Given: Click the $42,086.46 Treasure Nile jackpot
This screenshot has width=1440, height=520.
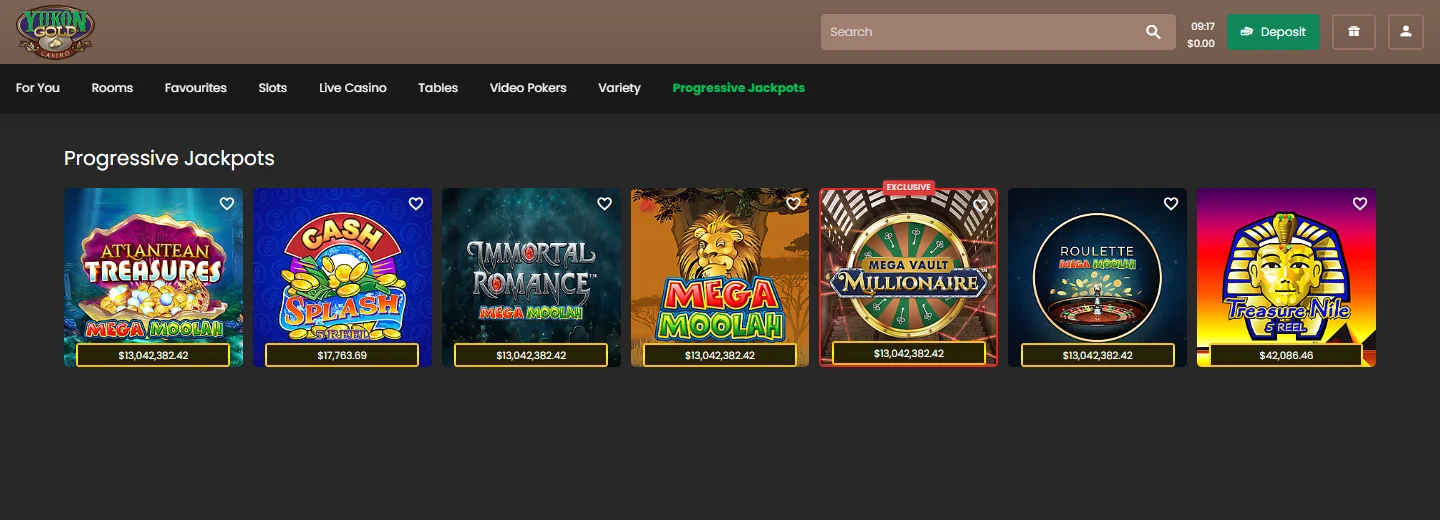Looking at the screenshot, I should [x=1287, y=355].
